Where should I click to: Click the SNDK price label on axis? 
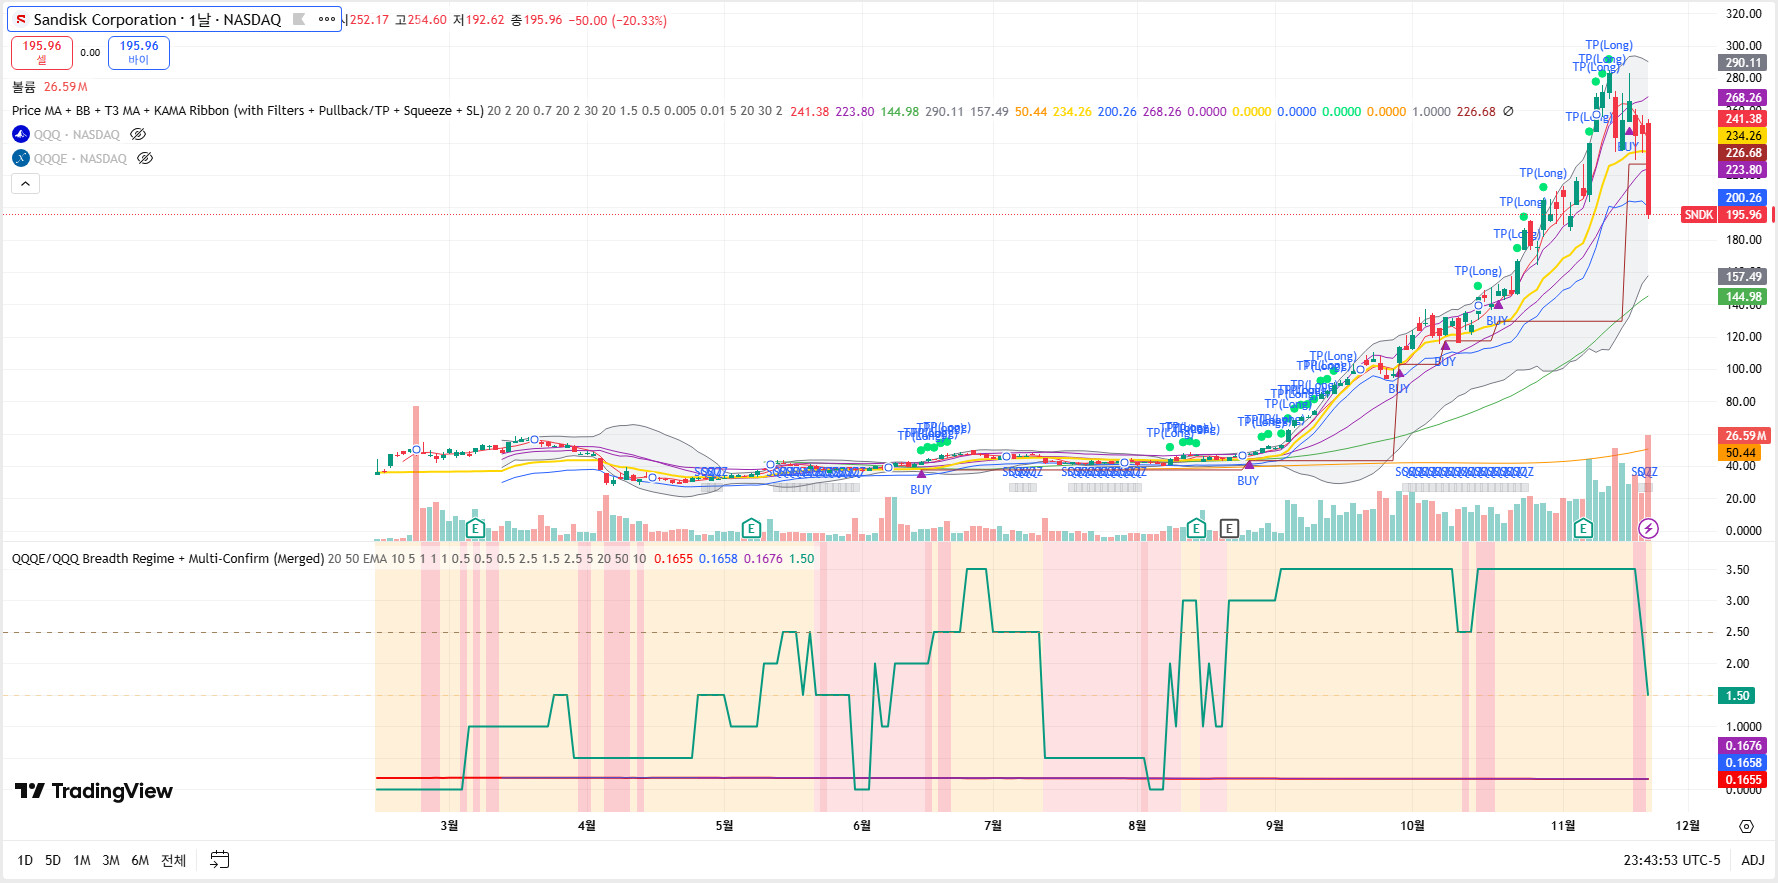click(1699, 215)
